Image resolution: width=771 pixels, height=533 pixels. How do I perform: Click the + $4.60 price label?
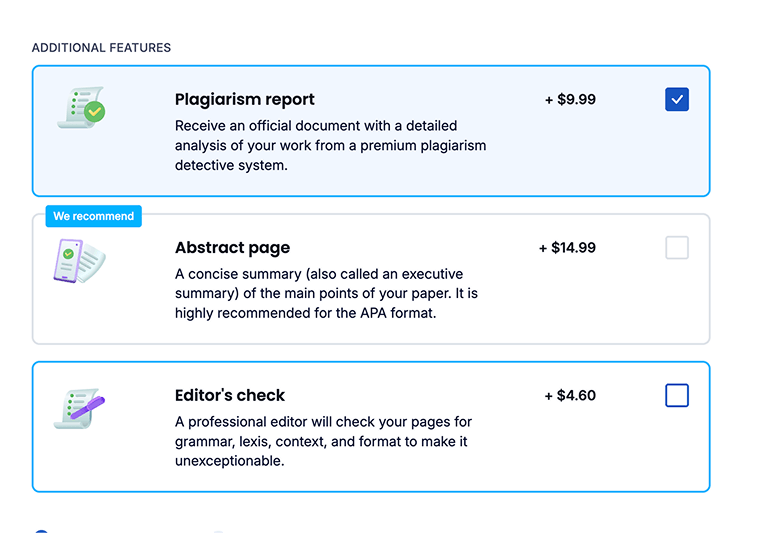coord(570,395)
